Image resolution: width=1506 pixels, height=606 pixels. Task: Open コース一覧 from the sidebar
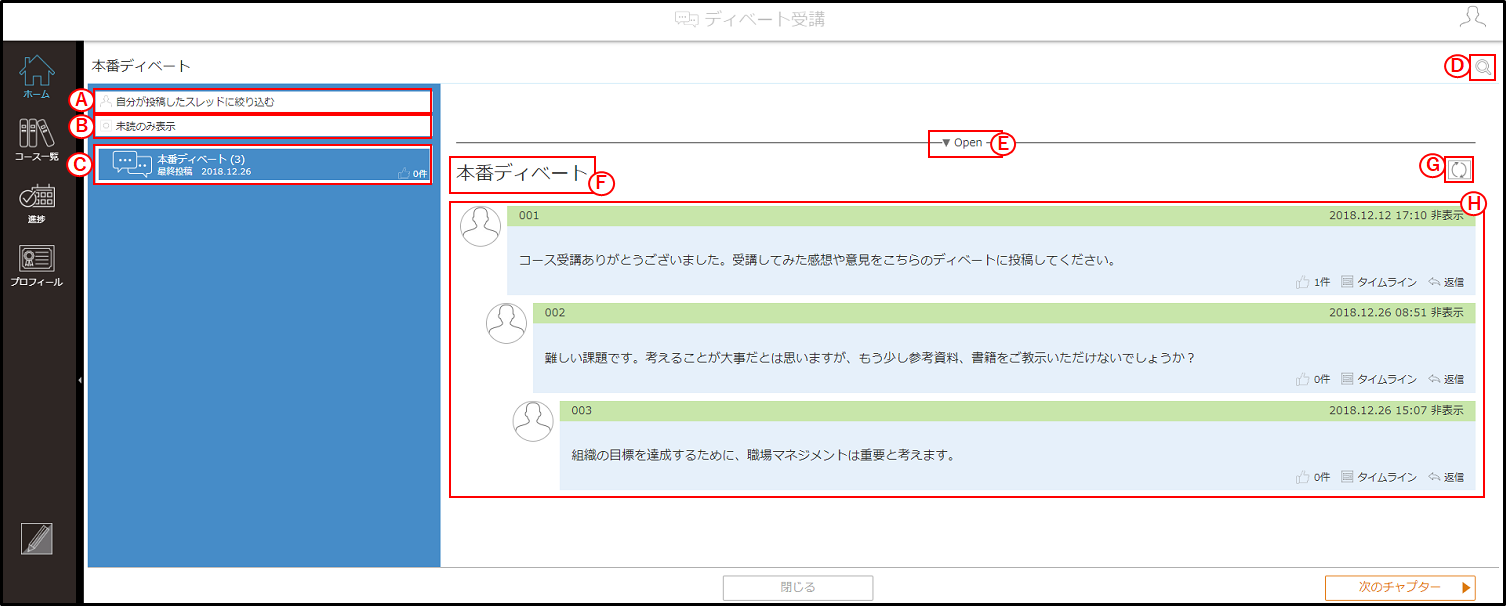click(x=37, y=140)
